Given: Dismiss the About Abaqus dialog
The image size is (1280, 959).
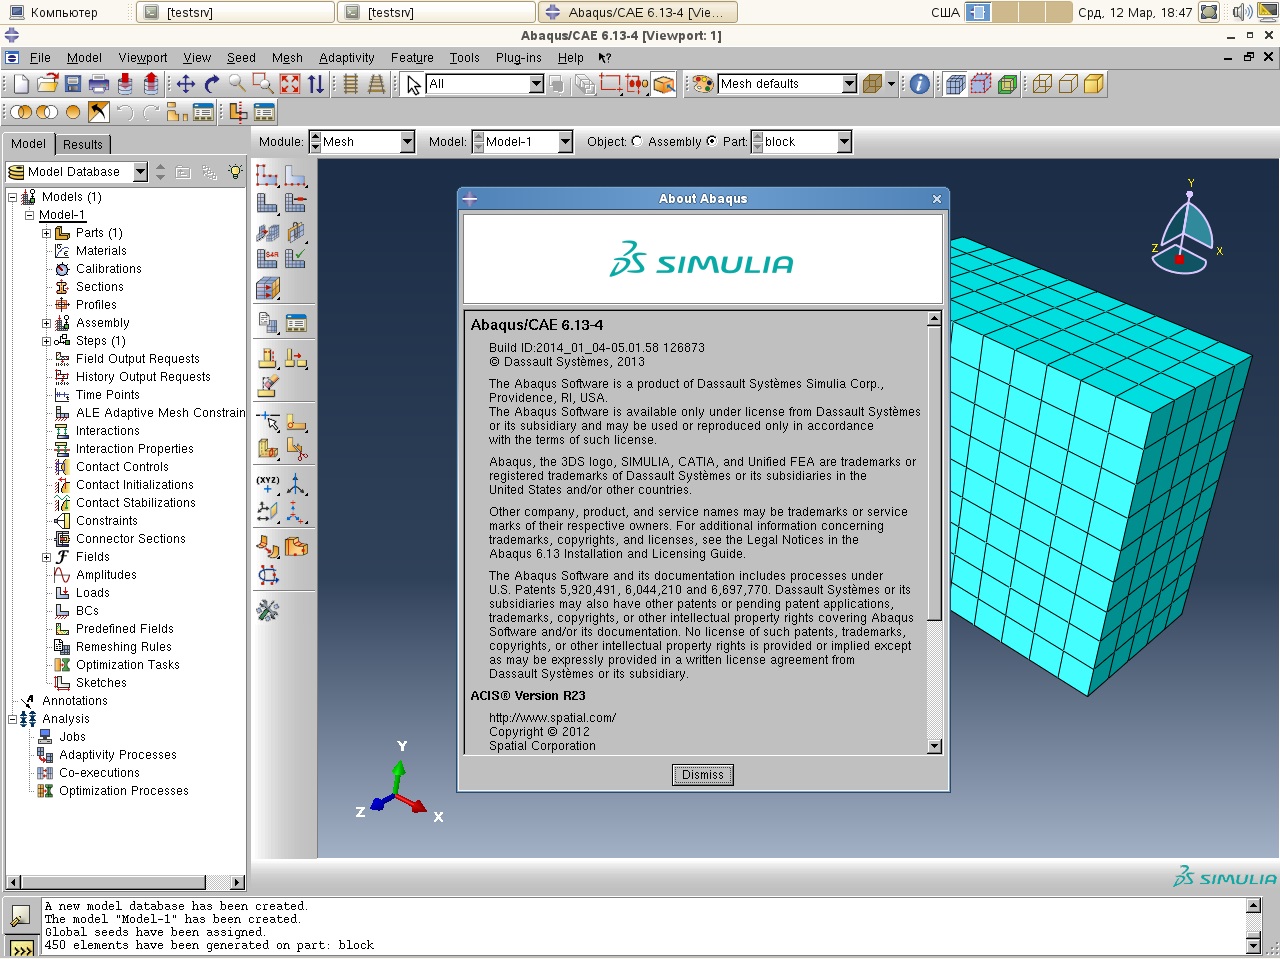Looking at the screenshot, I should (702, 775).
